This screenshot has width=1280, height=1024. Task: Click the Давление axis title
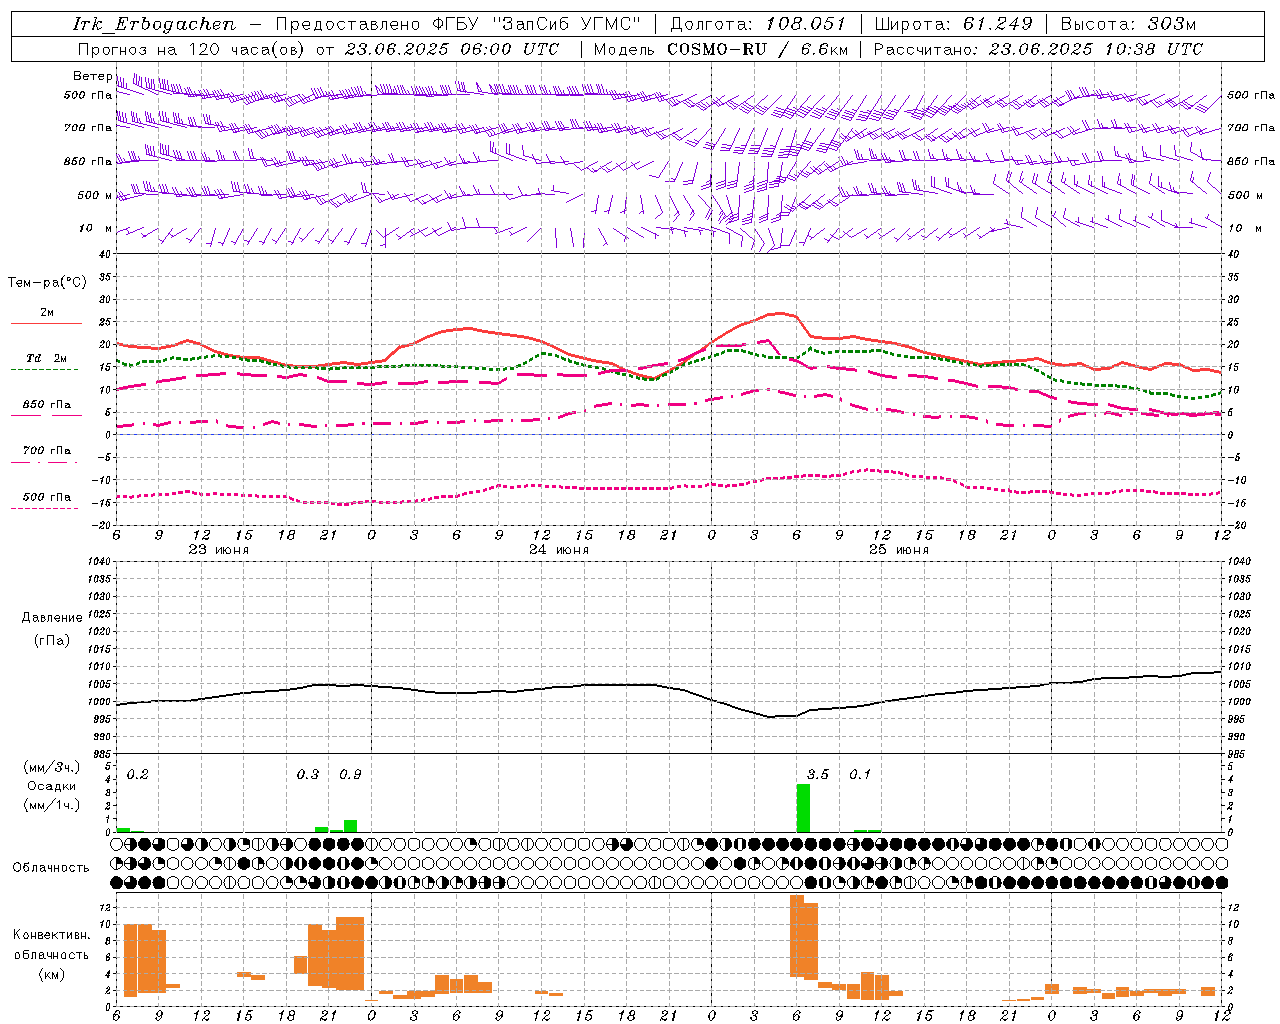[52, 618]
